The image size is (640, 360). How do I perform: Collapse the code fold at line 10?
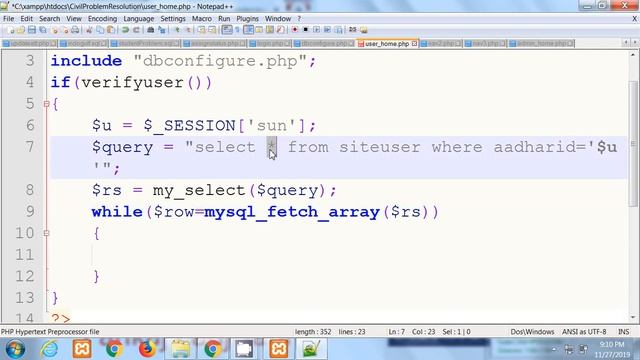46,233
